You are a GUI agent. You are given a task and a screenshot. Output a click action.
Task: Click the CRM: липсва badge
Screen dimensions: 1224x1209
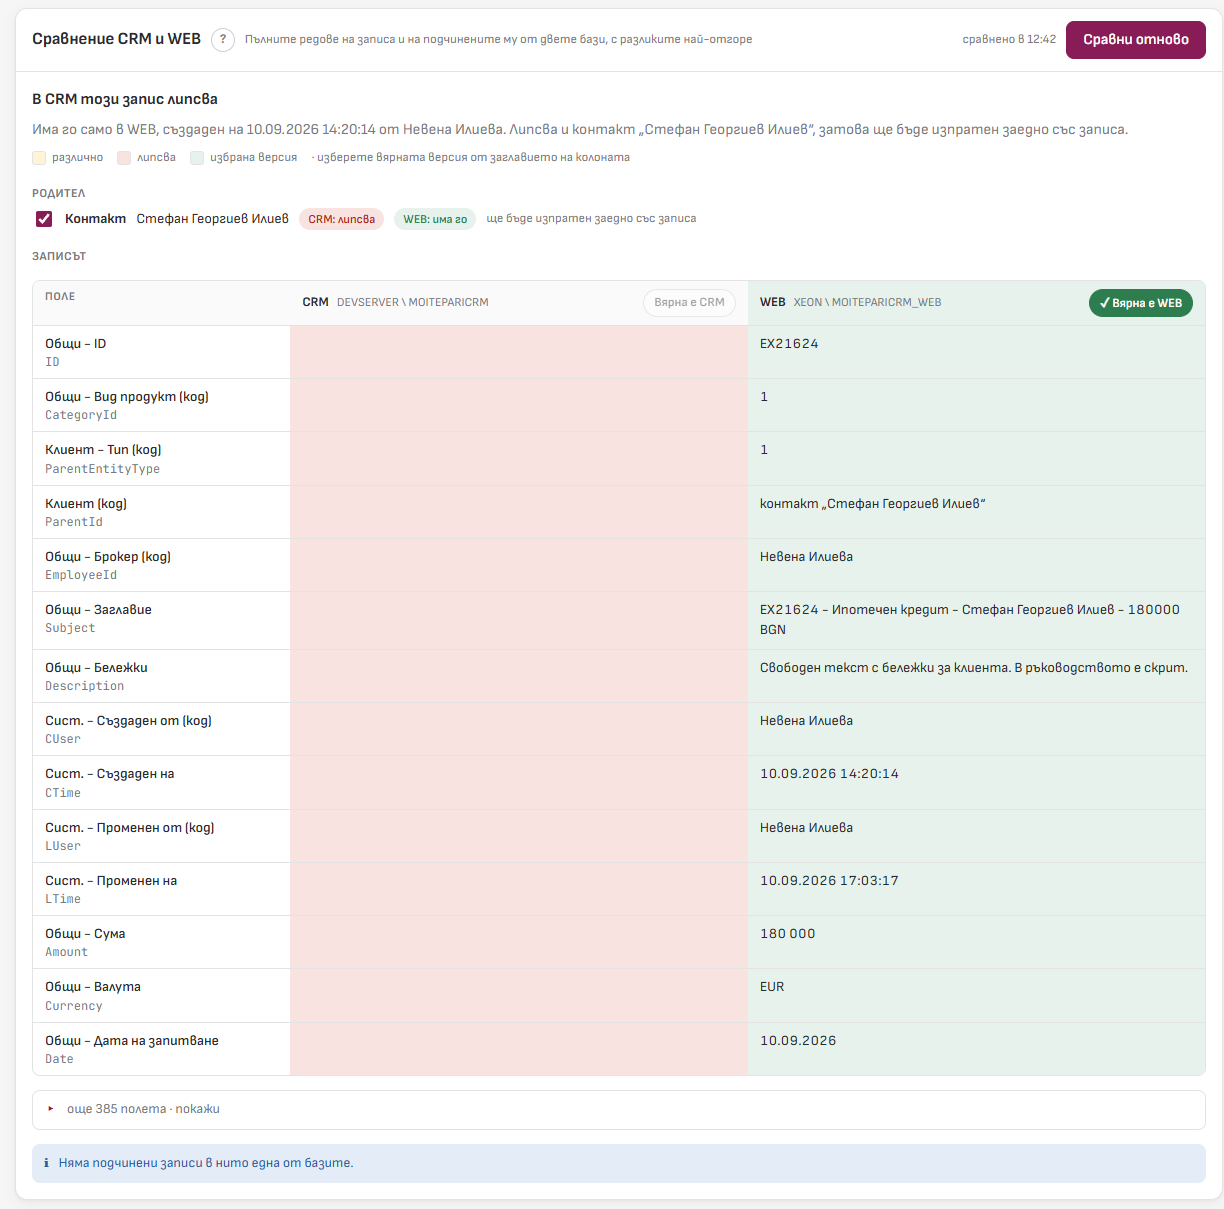[342, 219]
